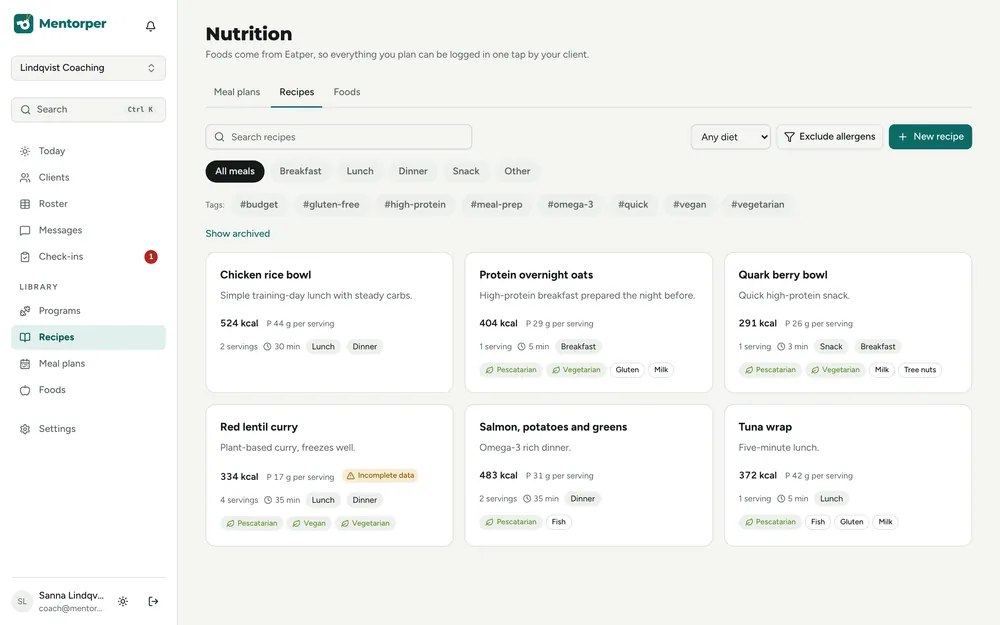The image size is (1000, 625).
Task: Click the Fish badge on Salmon card
Action: click(x=559, y=522)
